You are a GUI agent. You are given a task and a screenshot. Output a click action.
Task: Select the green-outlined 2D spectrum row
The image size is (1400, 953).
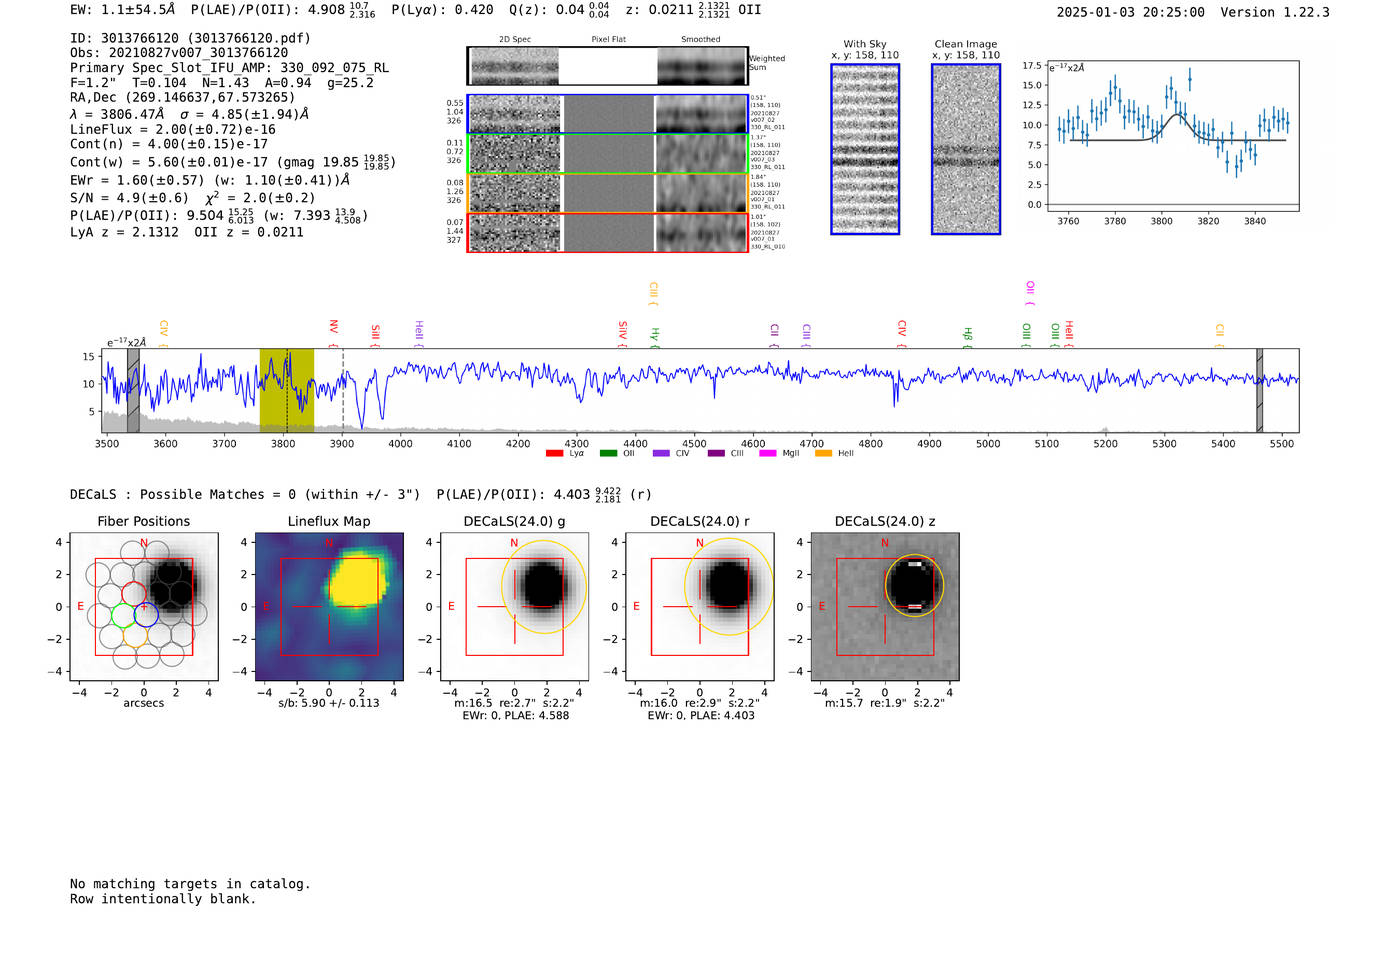(x=608, y=154)
